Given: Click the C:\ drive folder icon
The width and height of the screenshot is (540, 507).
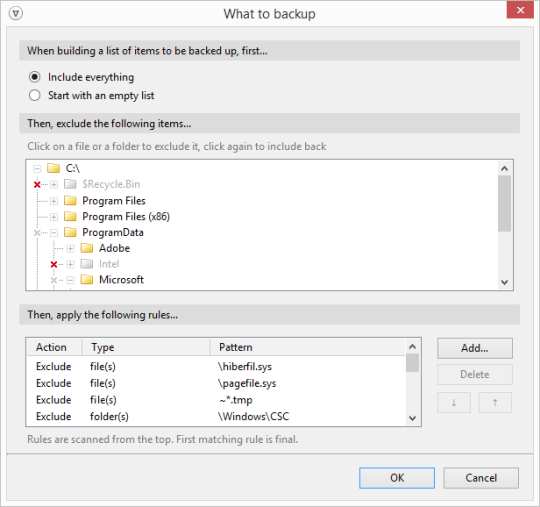Looking at the screenshot, I should point(53,168).
